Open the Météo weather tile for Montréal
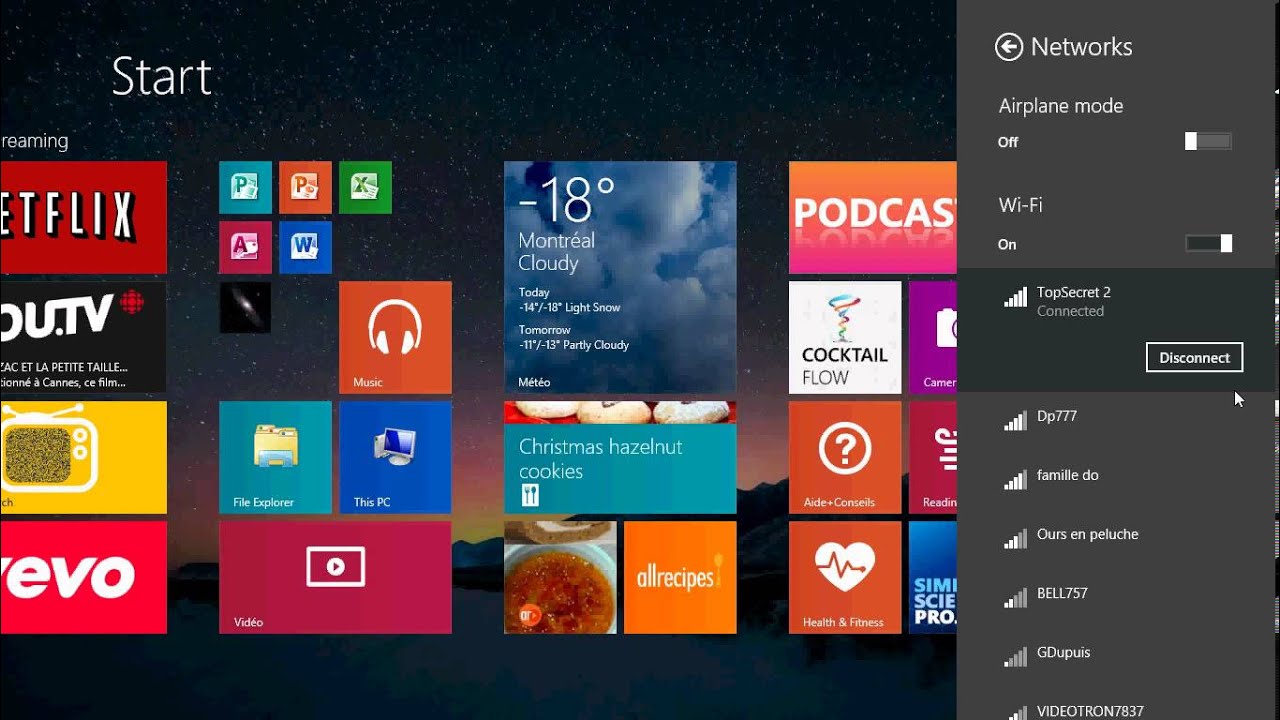The image size is (1280, 720). click(x=620, y=277)
